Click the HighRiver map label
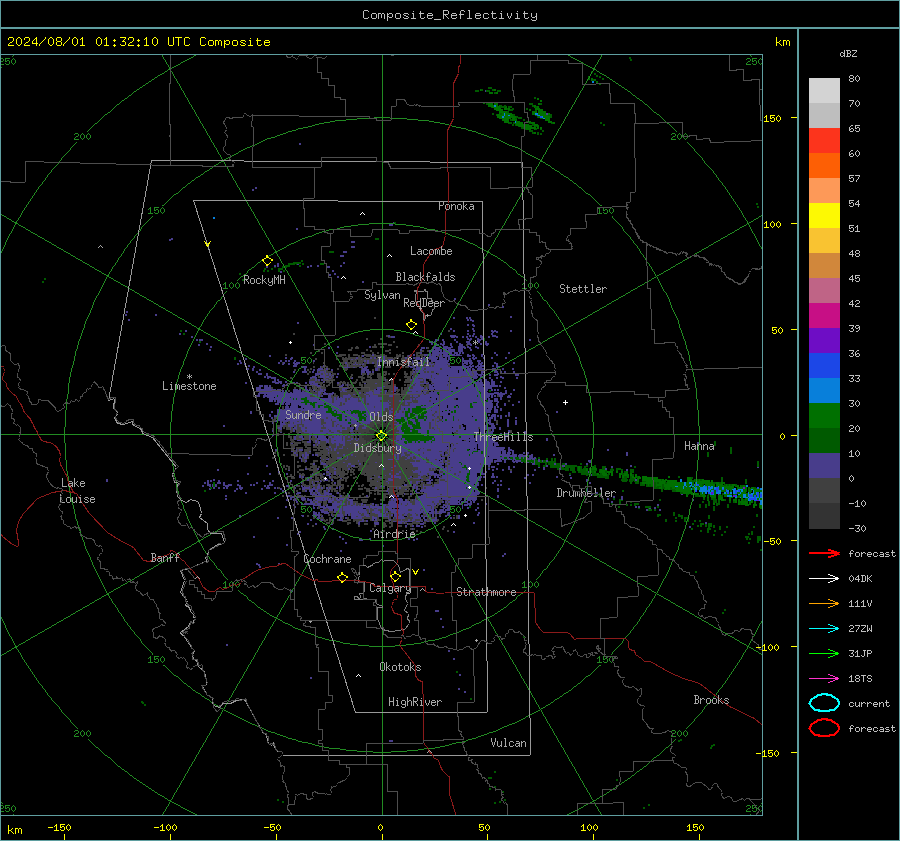 click(x=415, y=702)
